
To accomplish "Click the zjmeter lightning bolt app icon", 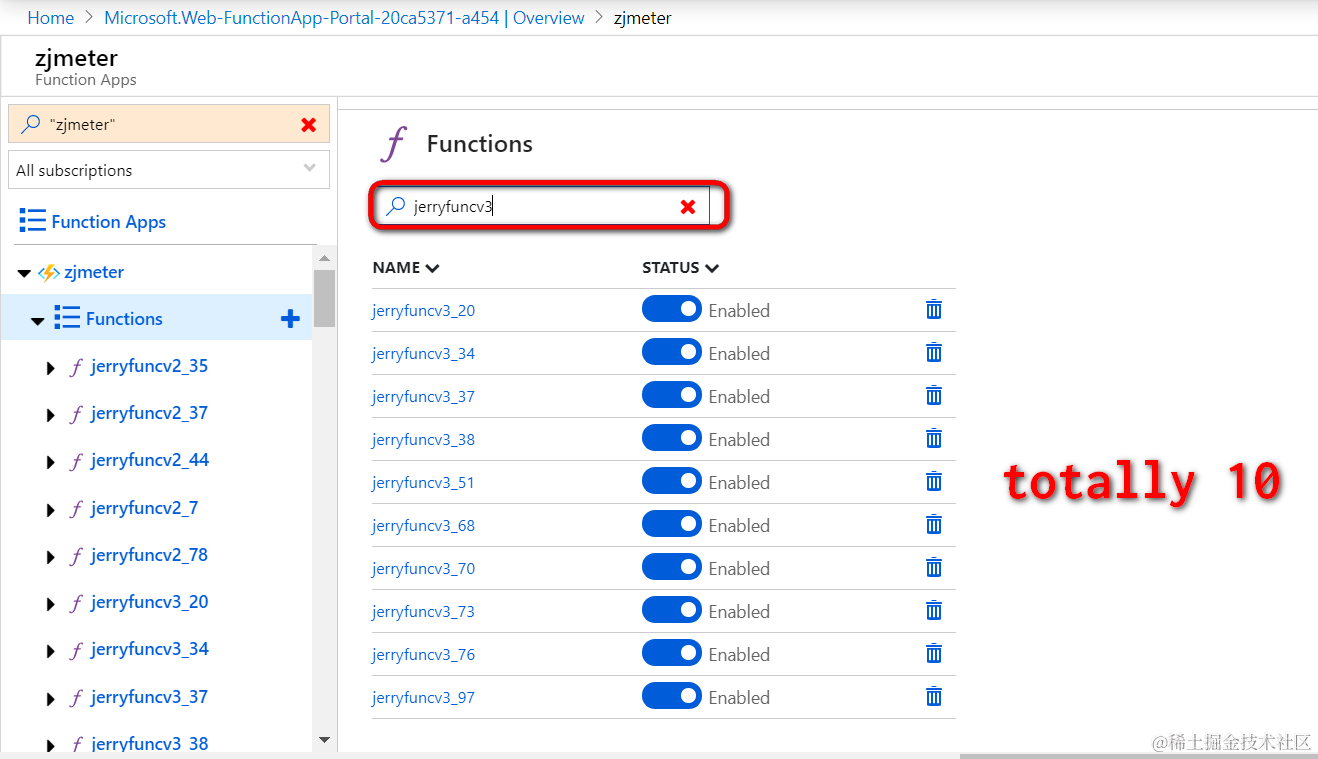I will click(48, 272).
